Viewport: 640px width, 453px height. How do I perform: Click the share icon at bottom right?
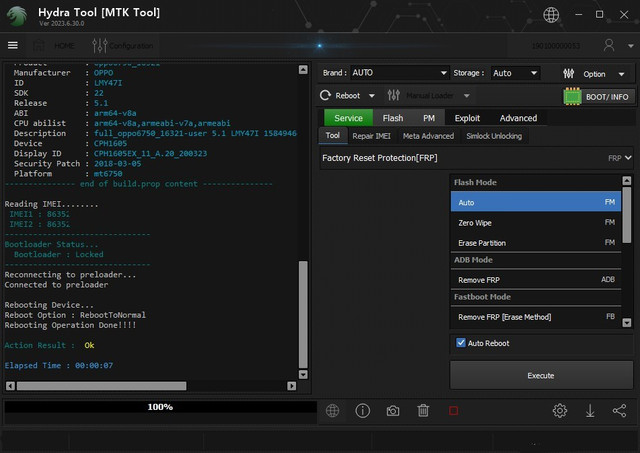pos(619,411)
